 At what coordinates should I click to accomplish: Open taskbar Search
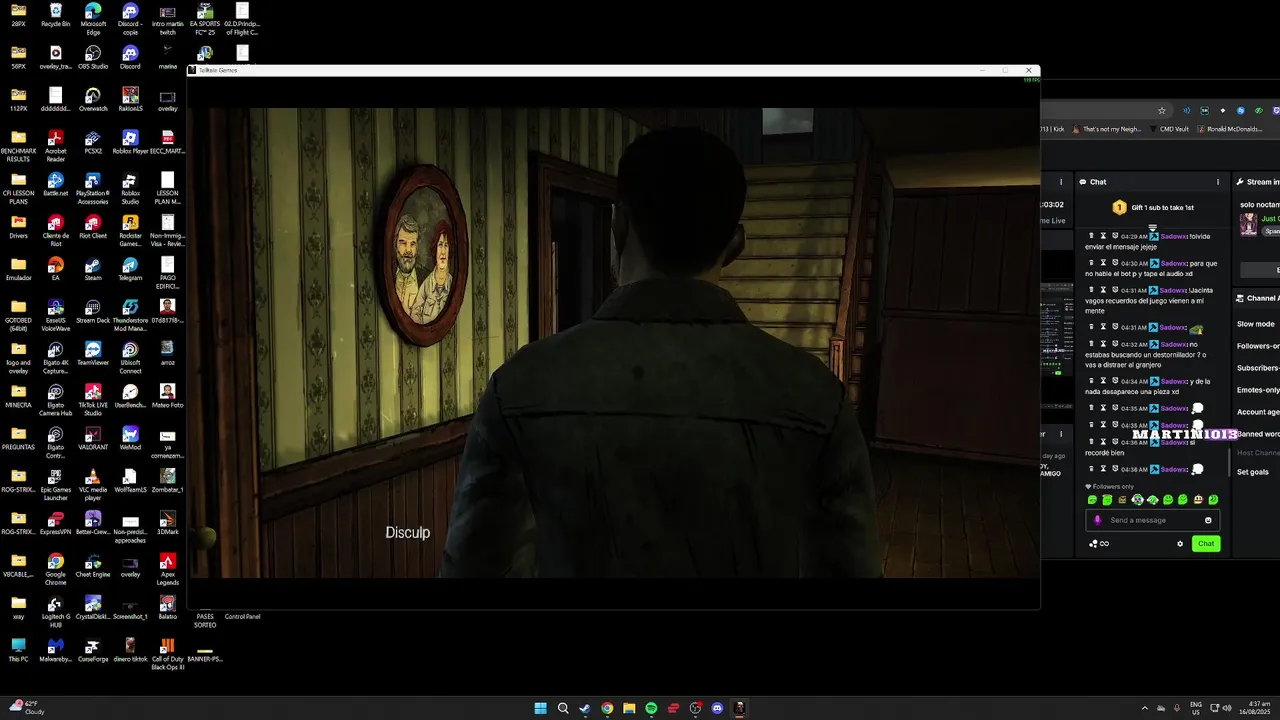pyautogui.click(x=563, y=708)
